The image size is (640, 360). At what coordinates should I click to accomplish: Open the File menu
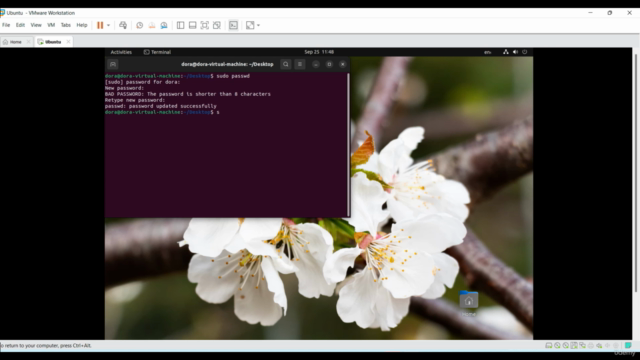point(6,25)
